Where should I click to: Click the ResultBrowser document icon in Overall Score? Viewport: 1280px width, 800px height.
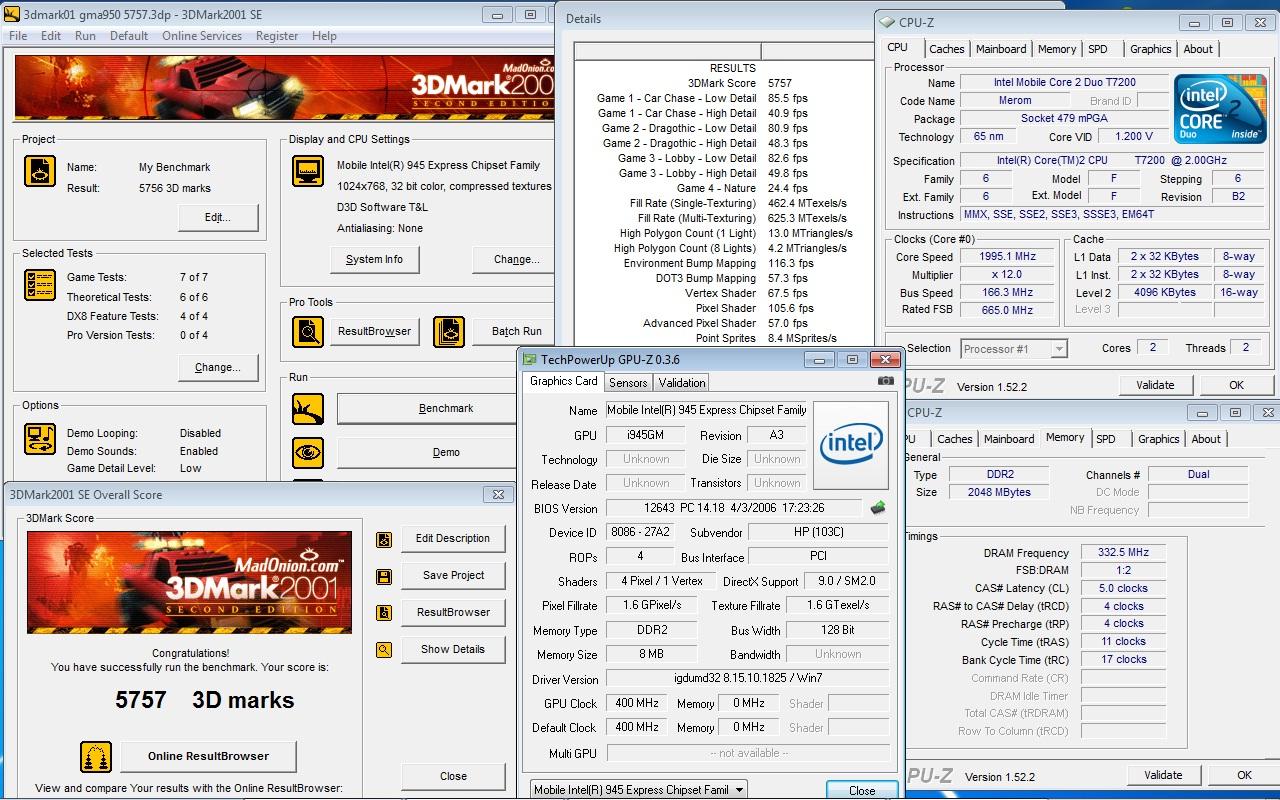tap(384, 613)
